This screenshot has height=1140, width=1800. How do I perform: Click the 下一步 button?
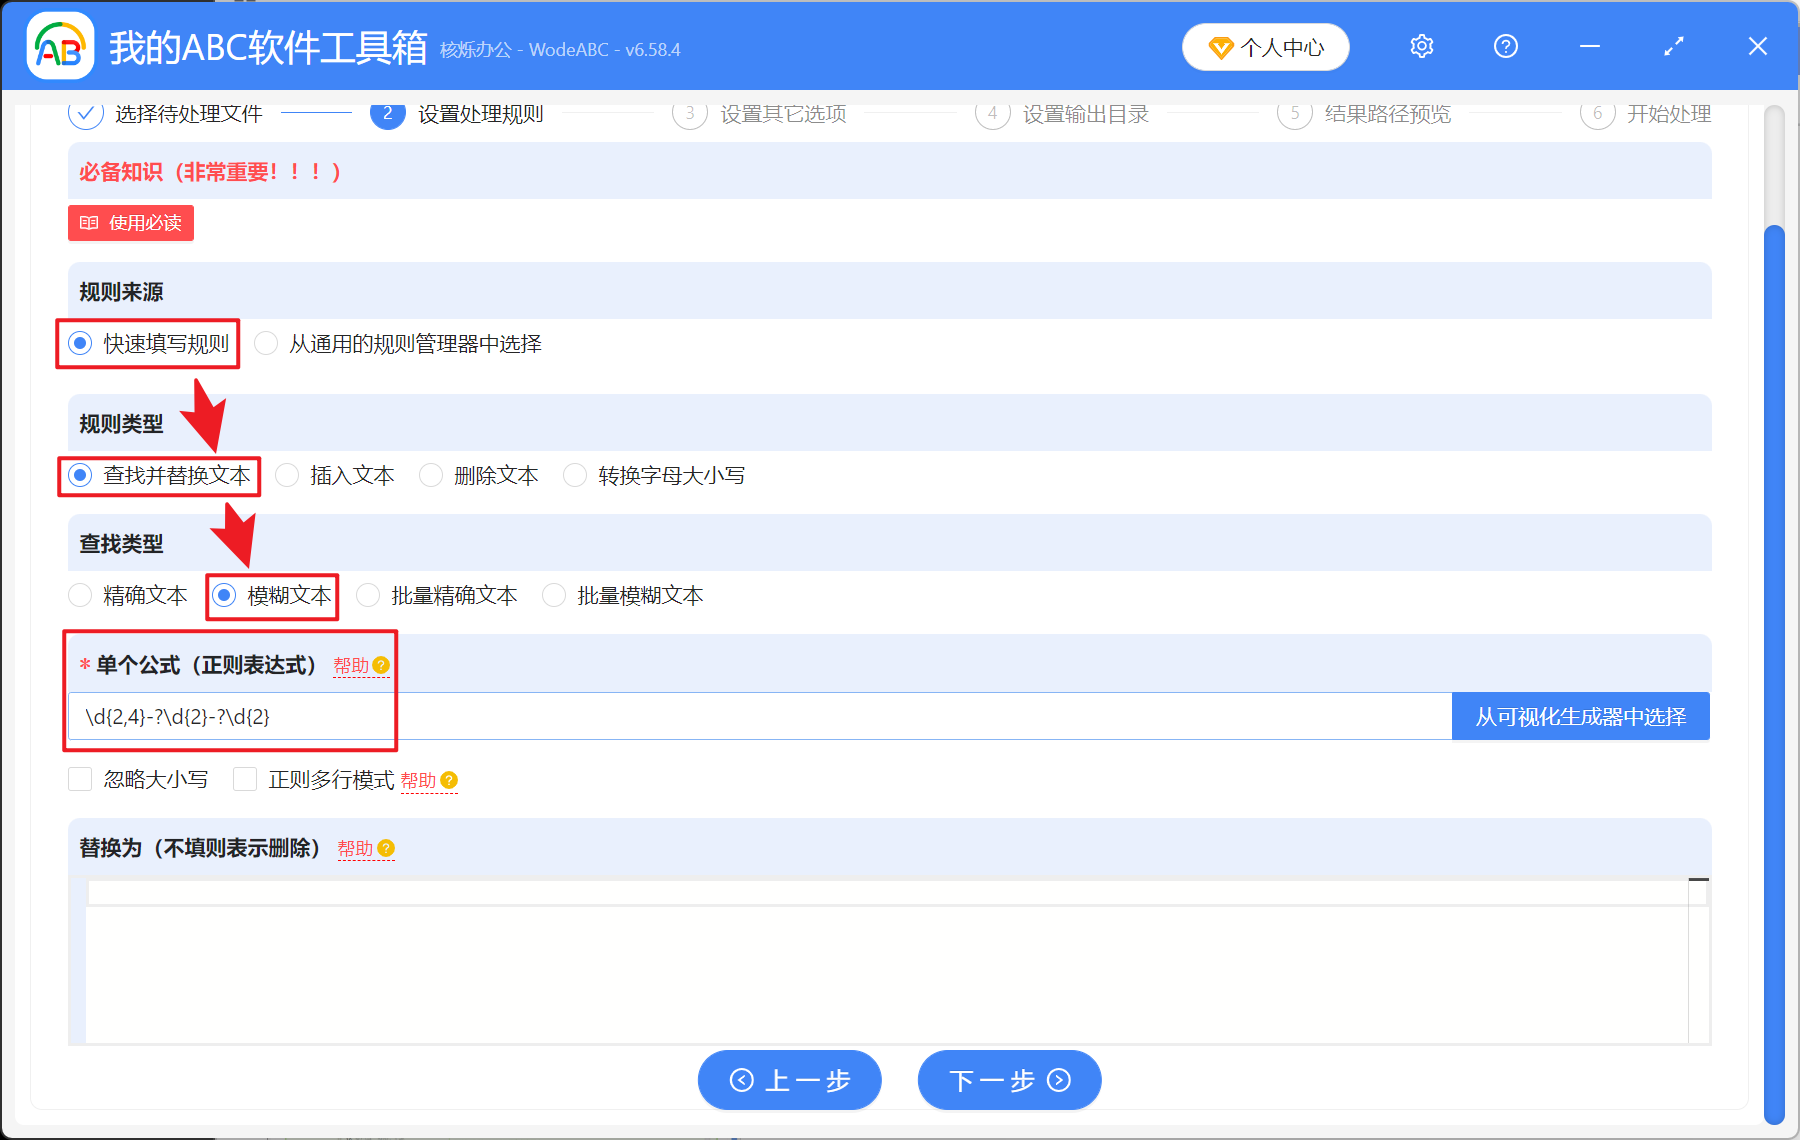1008,1080
